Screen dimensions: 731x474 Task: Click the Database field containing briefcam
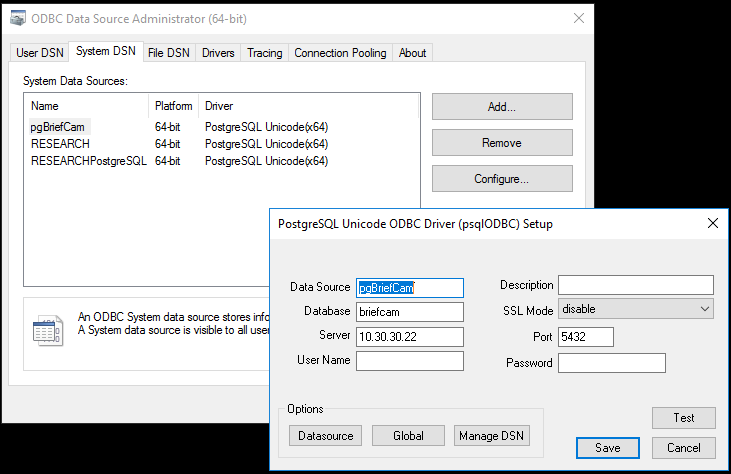coord(410,312)
